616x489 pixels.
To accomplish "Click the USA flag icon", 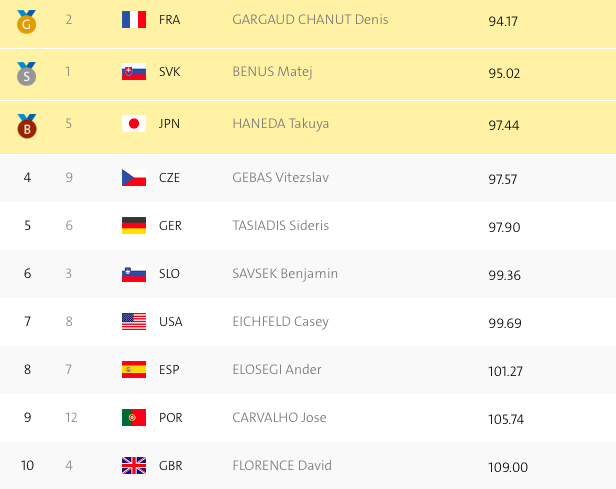I will click(134, 322).
